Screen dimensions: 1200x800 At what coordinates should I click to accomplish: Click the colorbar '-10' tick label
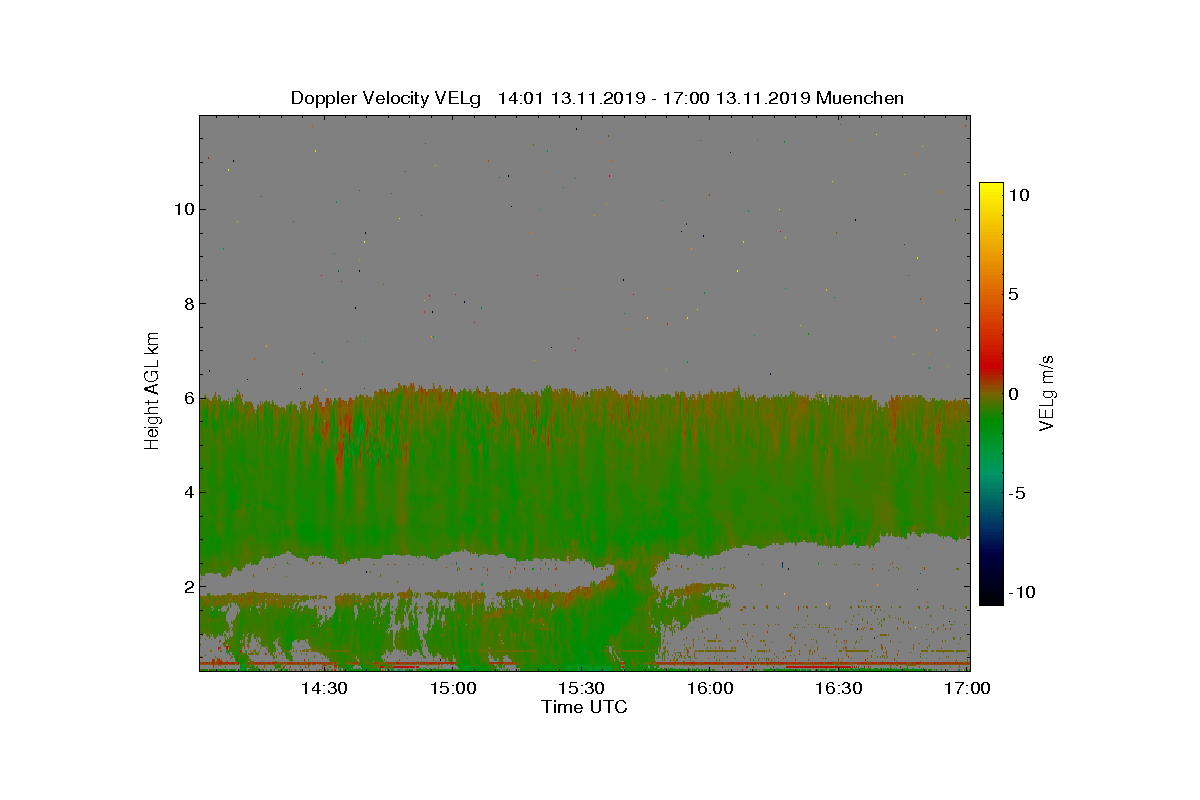point(1019,592)
